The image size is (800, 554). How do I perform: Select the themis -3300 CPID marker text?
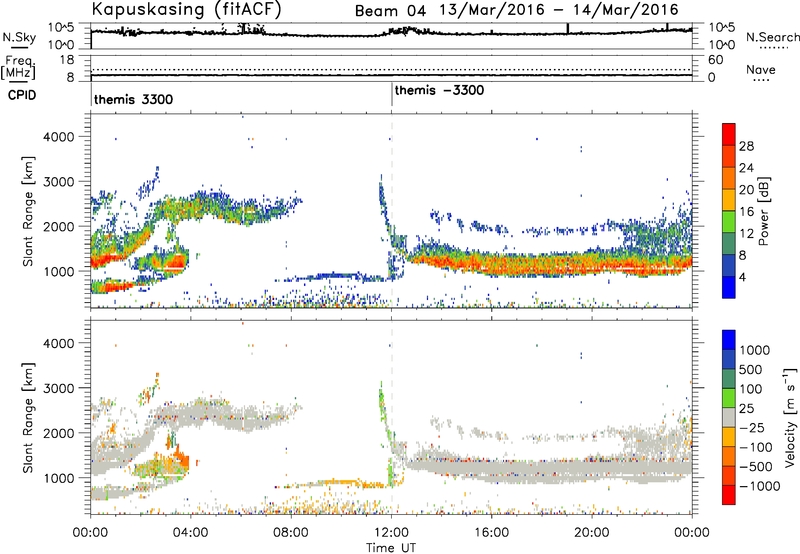tap(439, 90)
